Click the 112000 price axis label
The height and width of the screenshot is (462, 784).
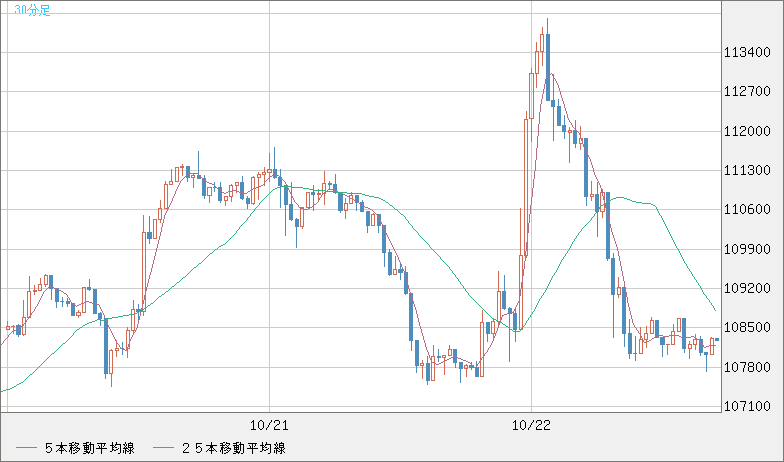747,131
